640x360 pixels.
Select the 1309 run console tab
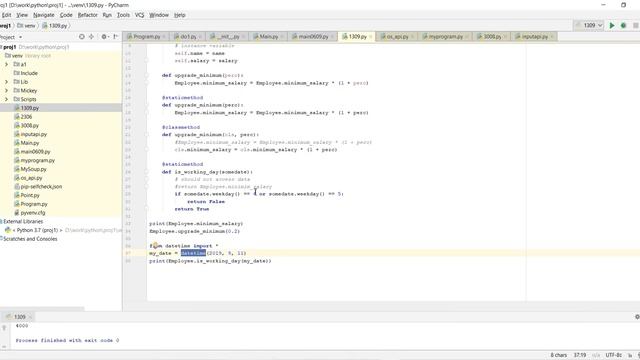tap(19, 317)
